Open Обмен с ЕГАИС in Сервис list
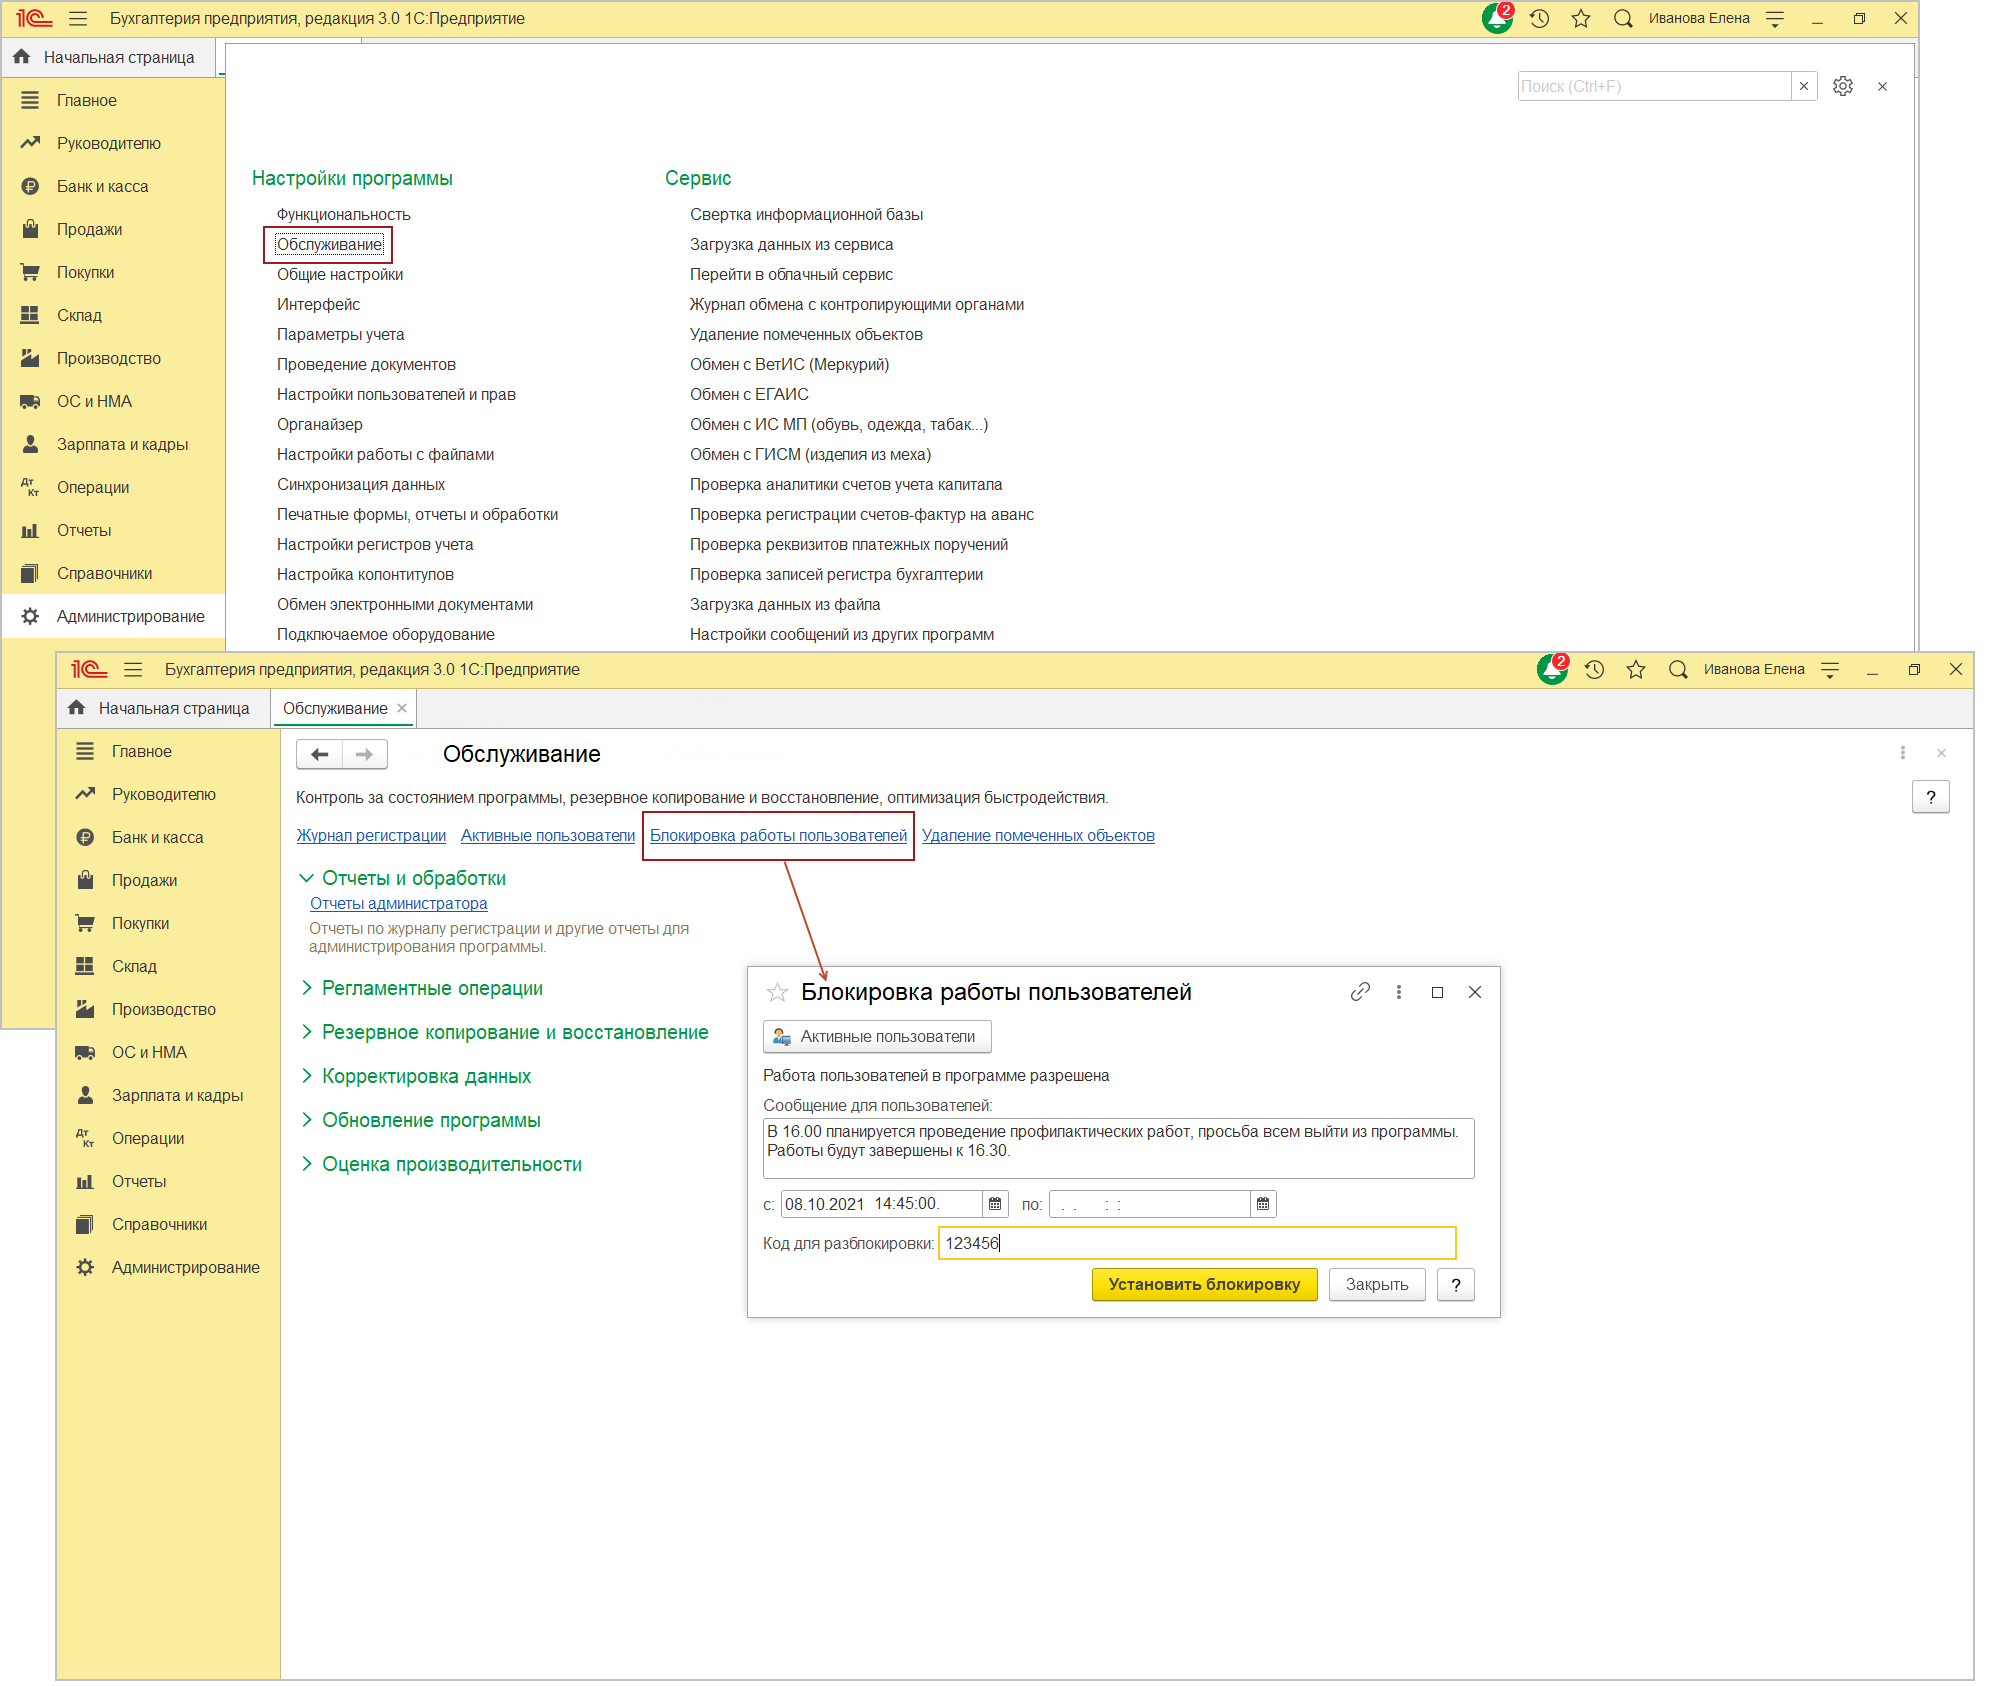The width and height of the screenshot is (1994, 1686). [749, 394]
